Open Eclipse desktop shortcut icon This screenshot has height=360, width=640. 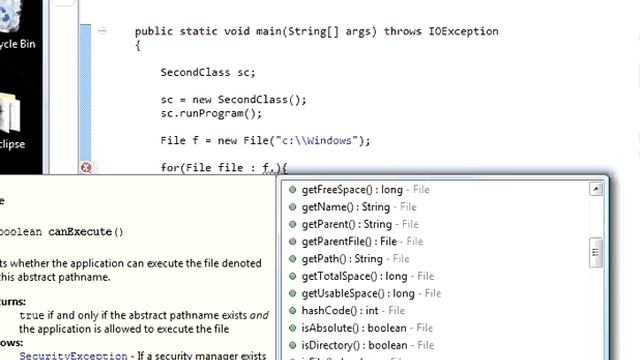(x=10, y=114)
